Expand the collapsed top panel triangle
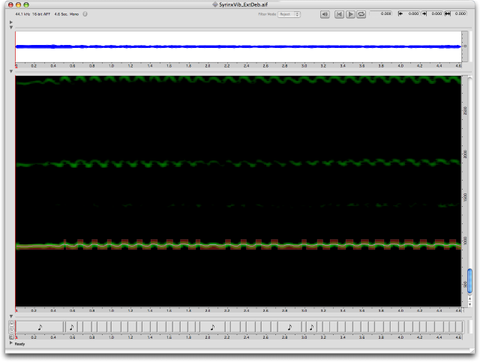 (11, 22)
